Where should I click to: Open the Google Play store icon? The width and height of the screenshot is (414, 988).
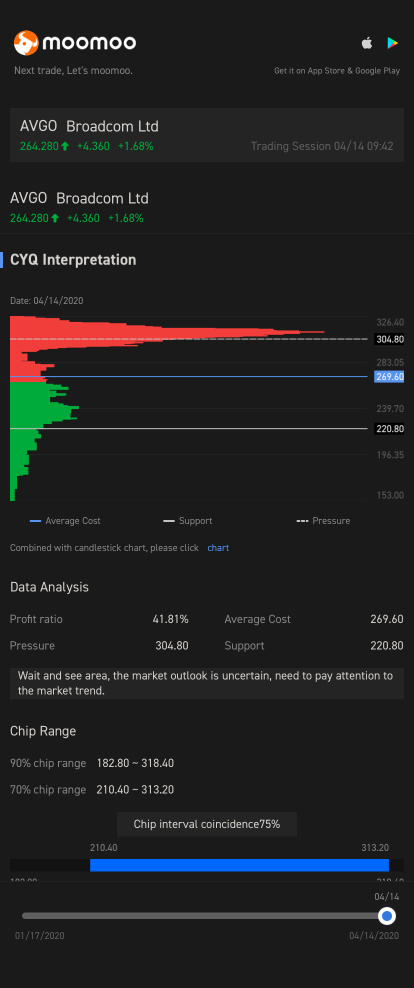pyautogui.click(x=392, y=43)
